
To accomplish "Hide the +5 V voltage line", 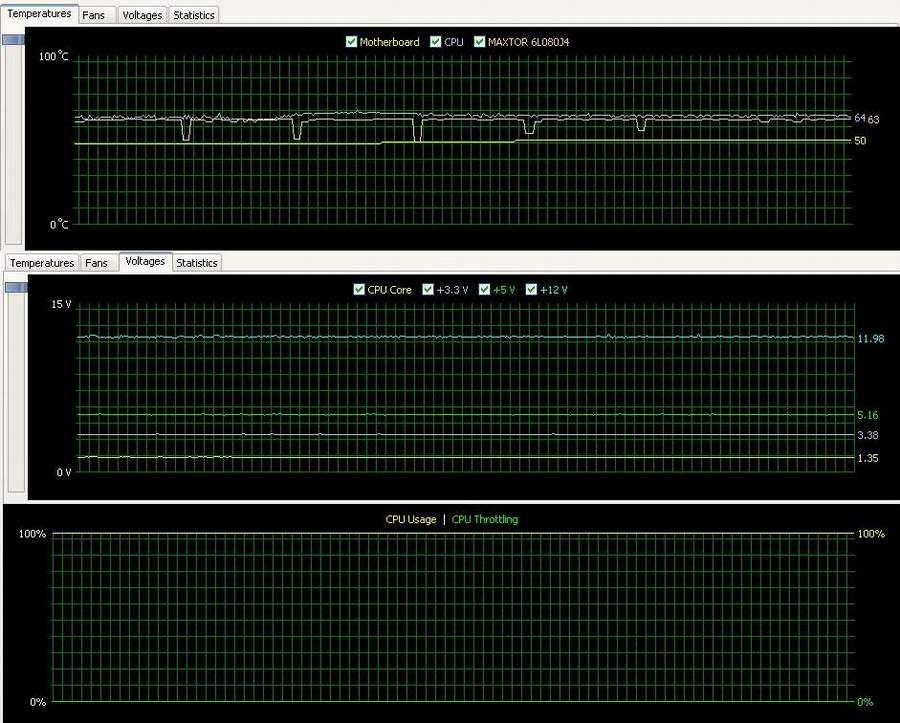I will [x=485, y=290].
